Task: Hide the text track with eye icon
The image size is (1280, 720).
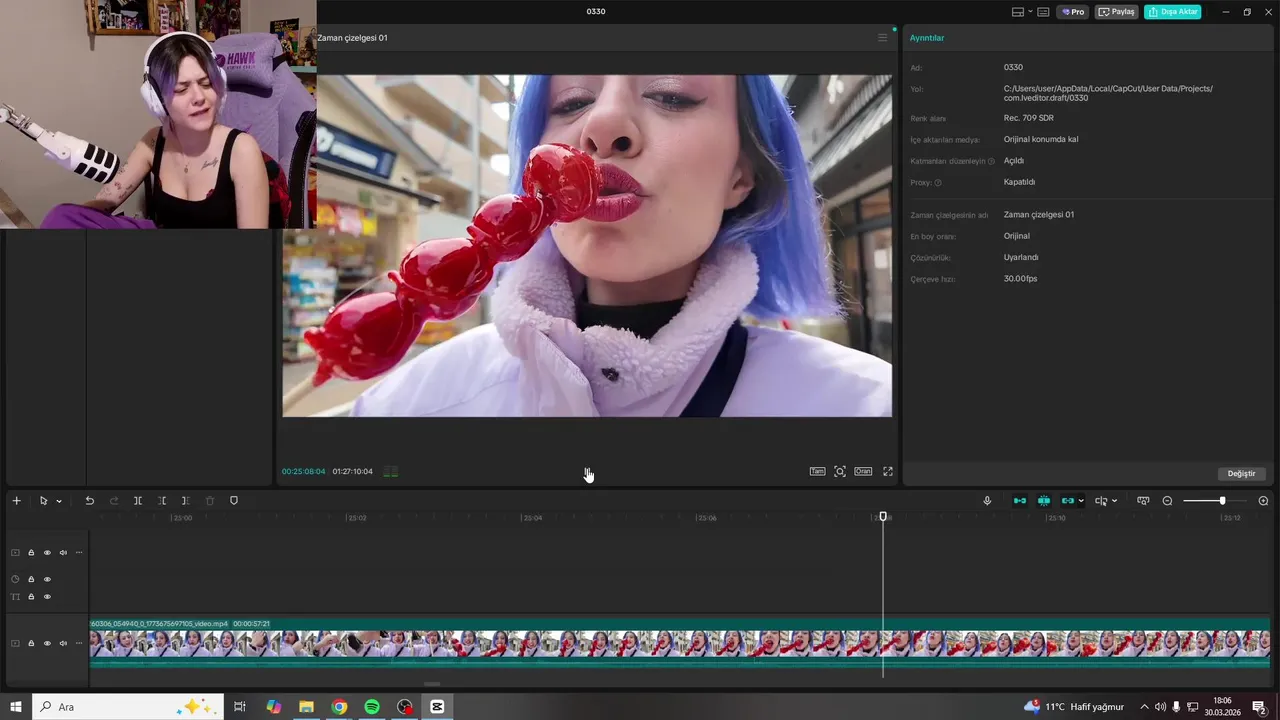Action: (47, 597)
